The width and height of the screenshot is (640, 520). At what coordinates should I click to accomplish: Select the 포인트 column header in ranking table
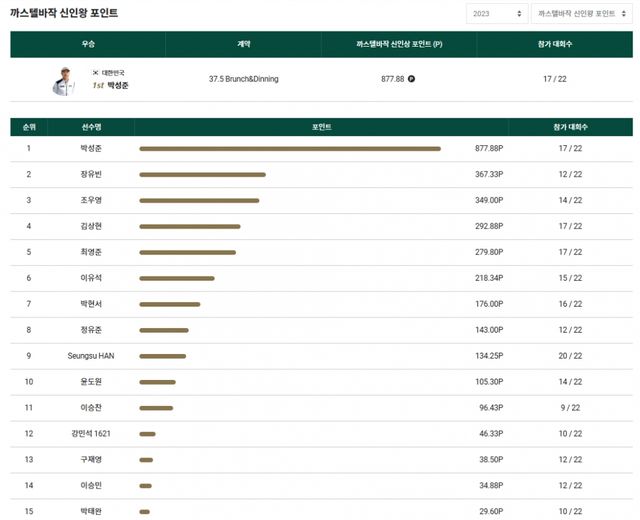[x=321, y=127]
